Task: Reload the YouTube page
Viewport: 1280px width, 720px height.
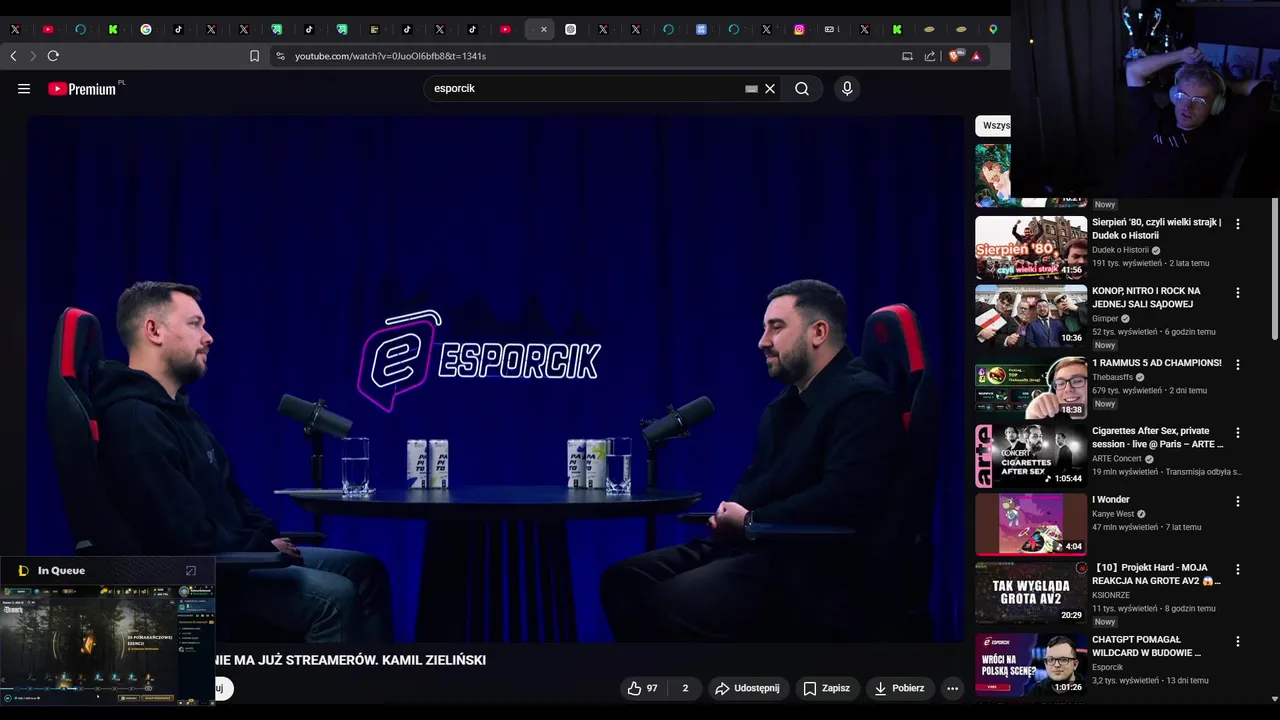Action: pos(53,56)
